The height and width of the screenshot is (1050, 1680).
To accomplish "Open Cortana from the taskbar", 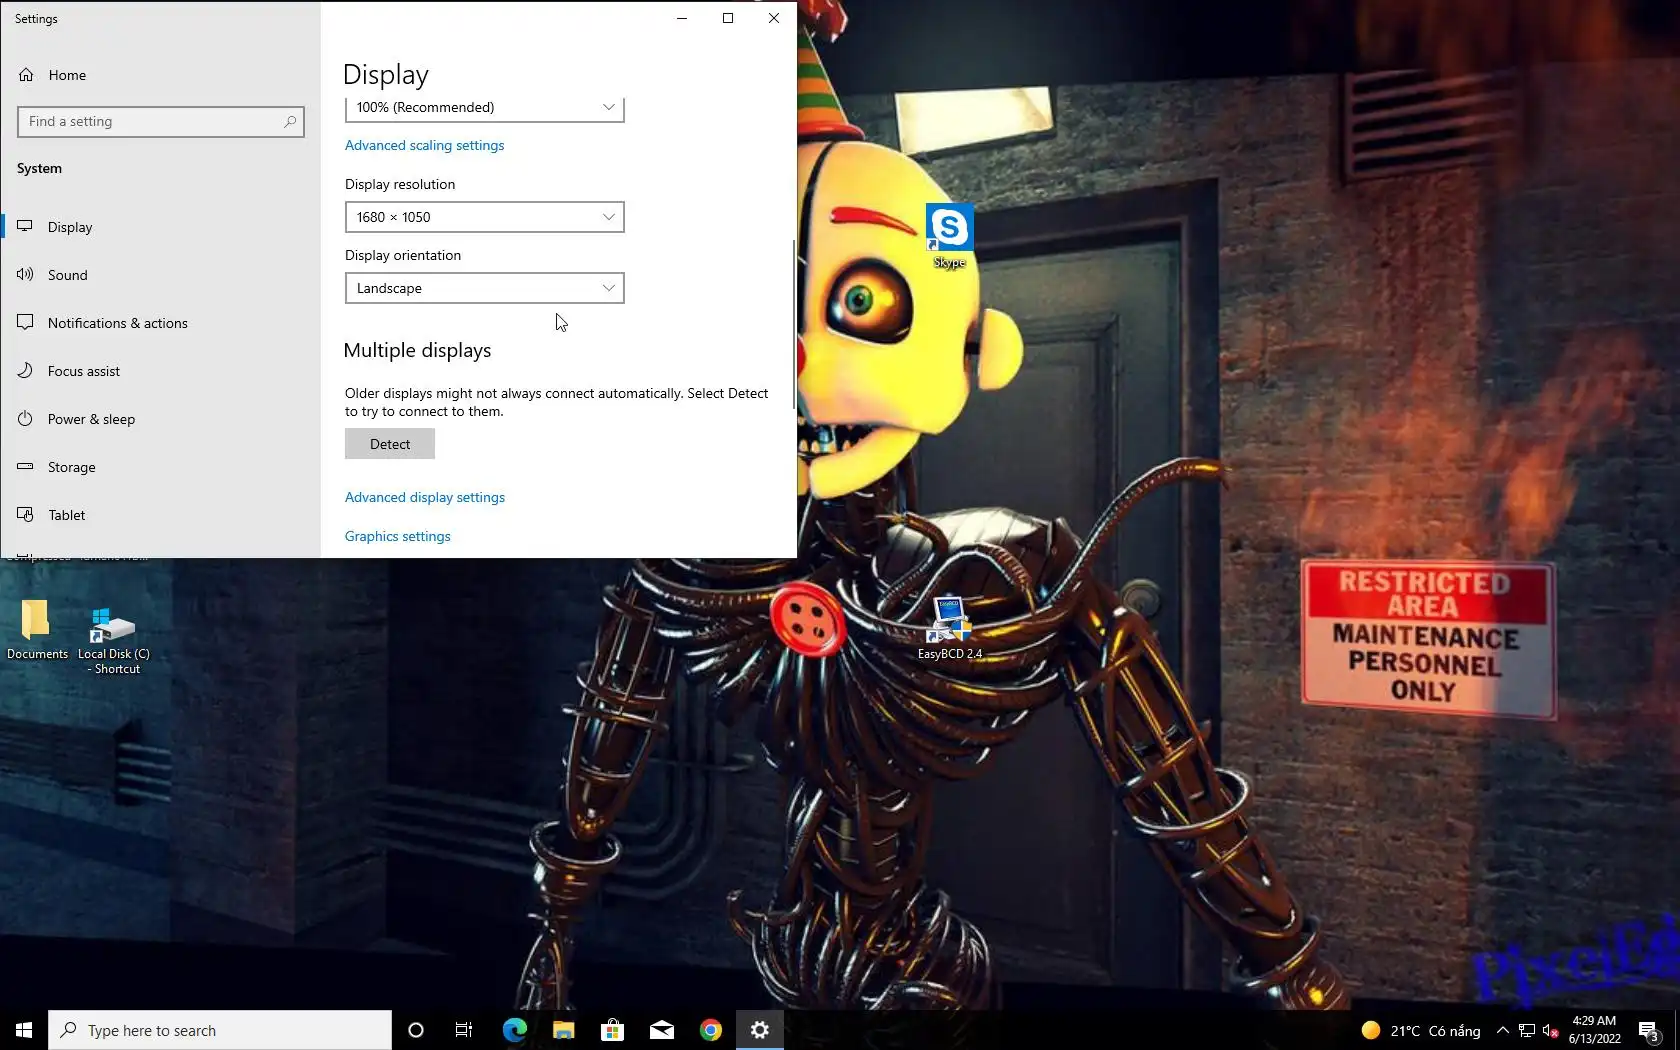I will click(x=416, y=1030).
